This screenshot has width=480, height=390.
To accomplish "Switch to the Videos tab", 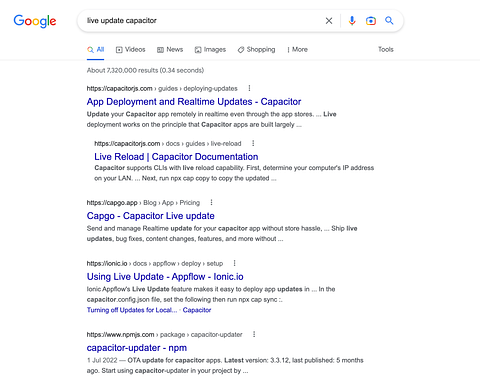I will click(131, 50).
